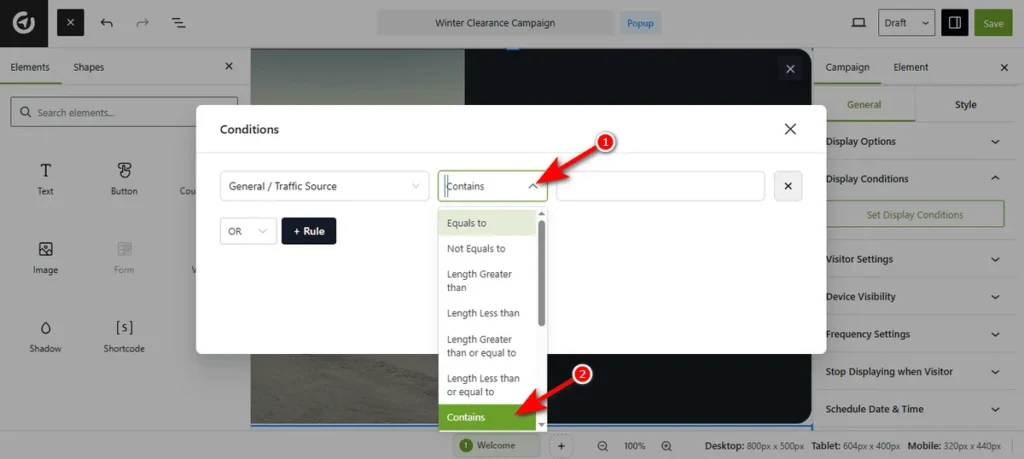Close the Campaign settings panel with its X
The width and height of the screenshot is (1024, 459).
pyautogui.click(x=1004, y=67)
